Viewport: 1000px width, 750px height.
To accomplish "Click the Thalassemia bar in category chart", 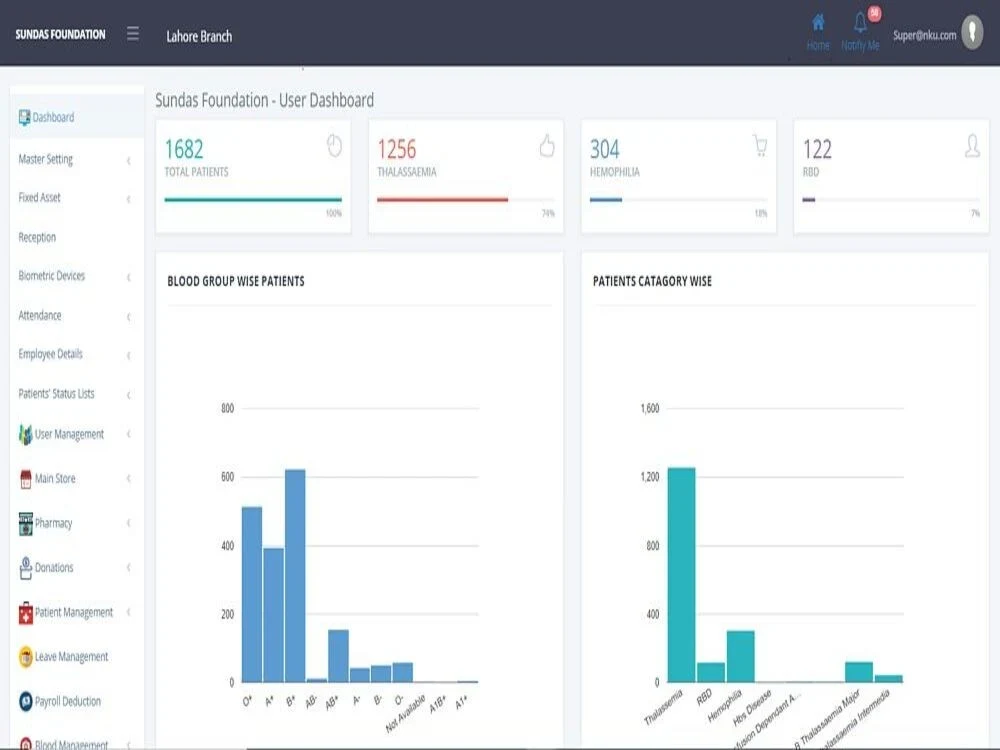I will pyautogui.click(x=682, y=575).
